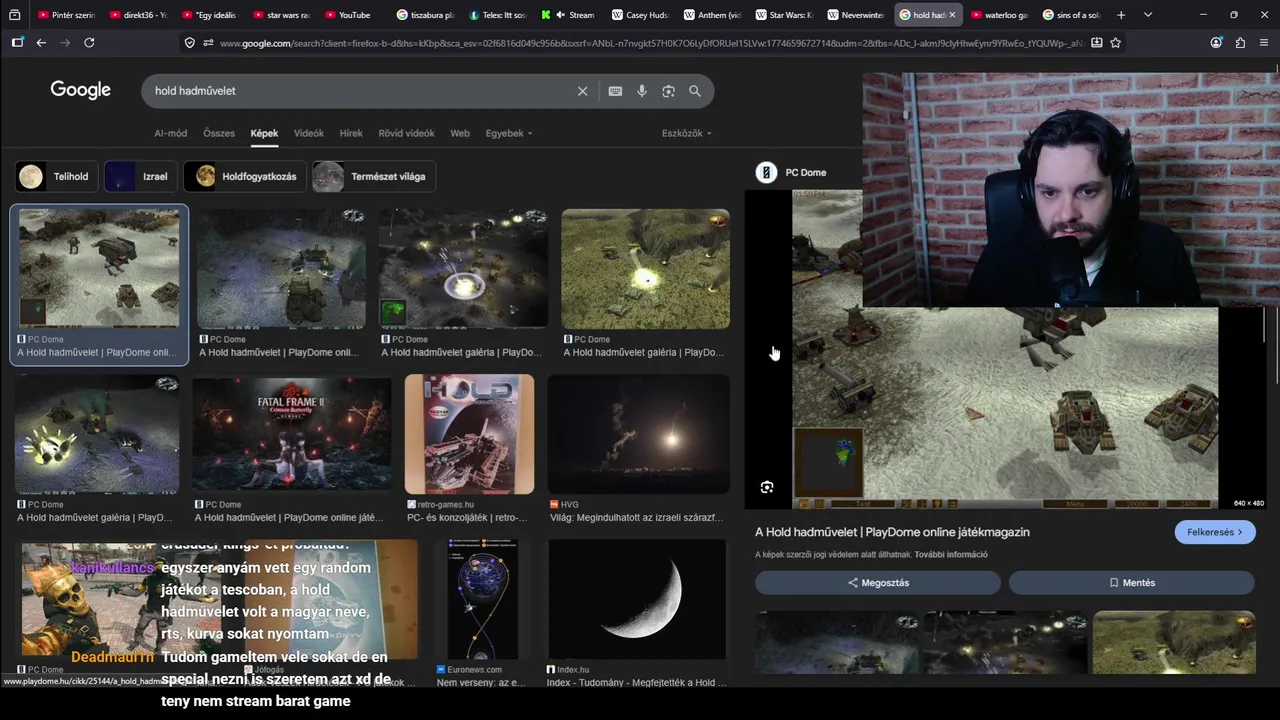This screenshot has width=1280, height=720.
Task: Mute the Stream tab speaker icon
Action: 560,15
